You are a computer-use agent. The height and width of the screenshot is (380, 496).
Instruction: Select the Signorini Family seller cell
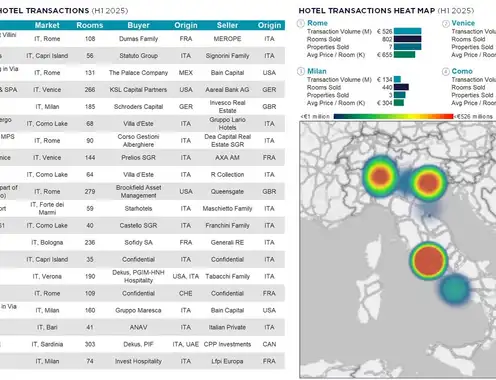point(227,56)
